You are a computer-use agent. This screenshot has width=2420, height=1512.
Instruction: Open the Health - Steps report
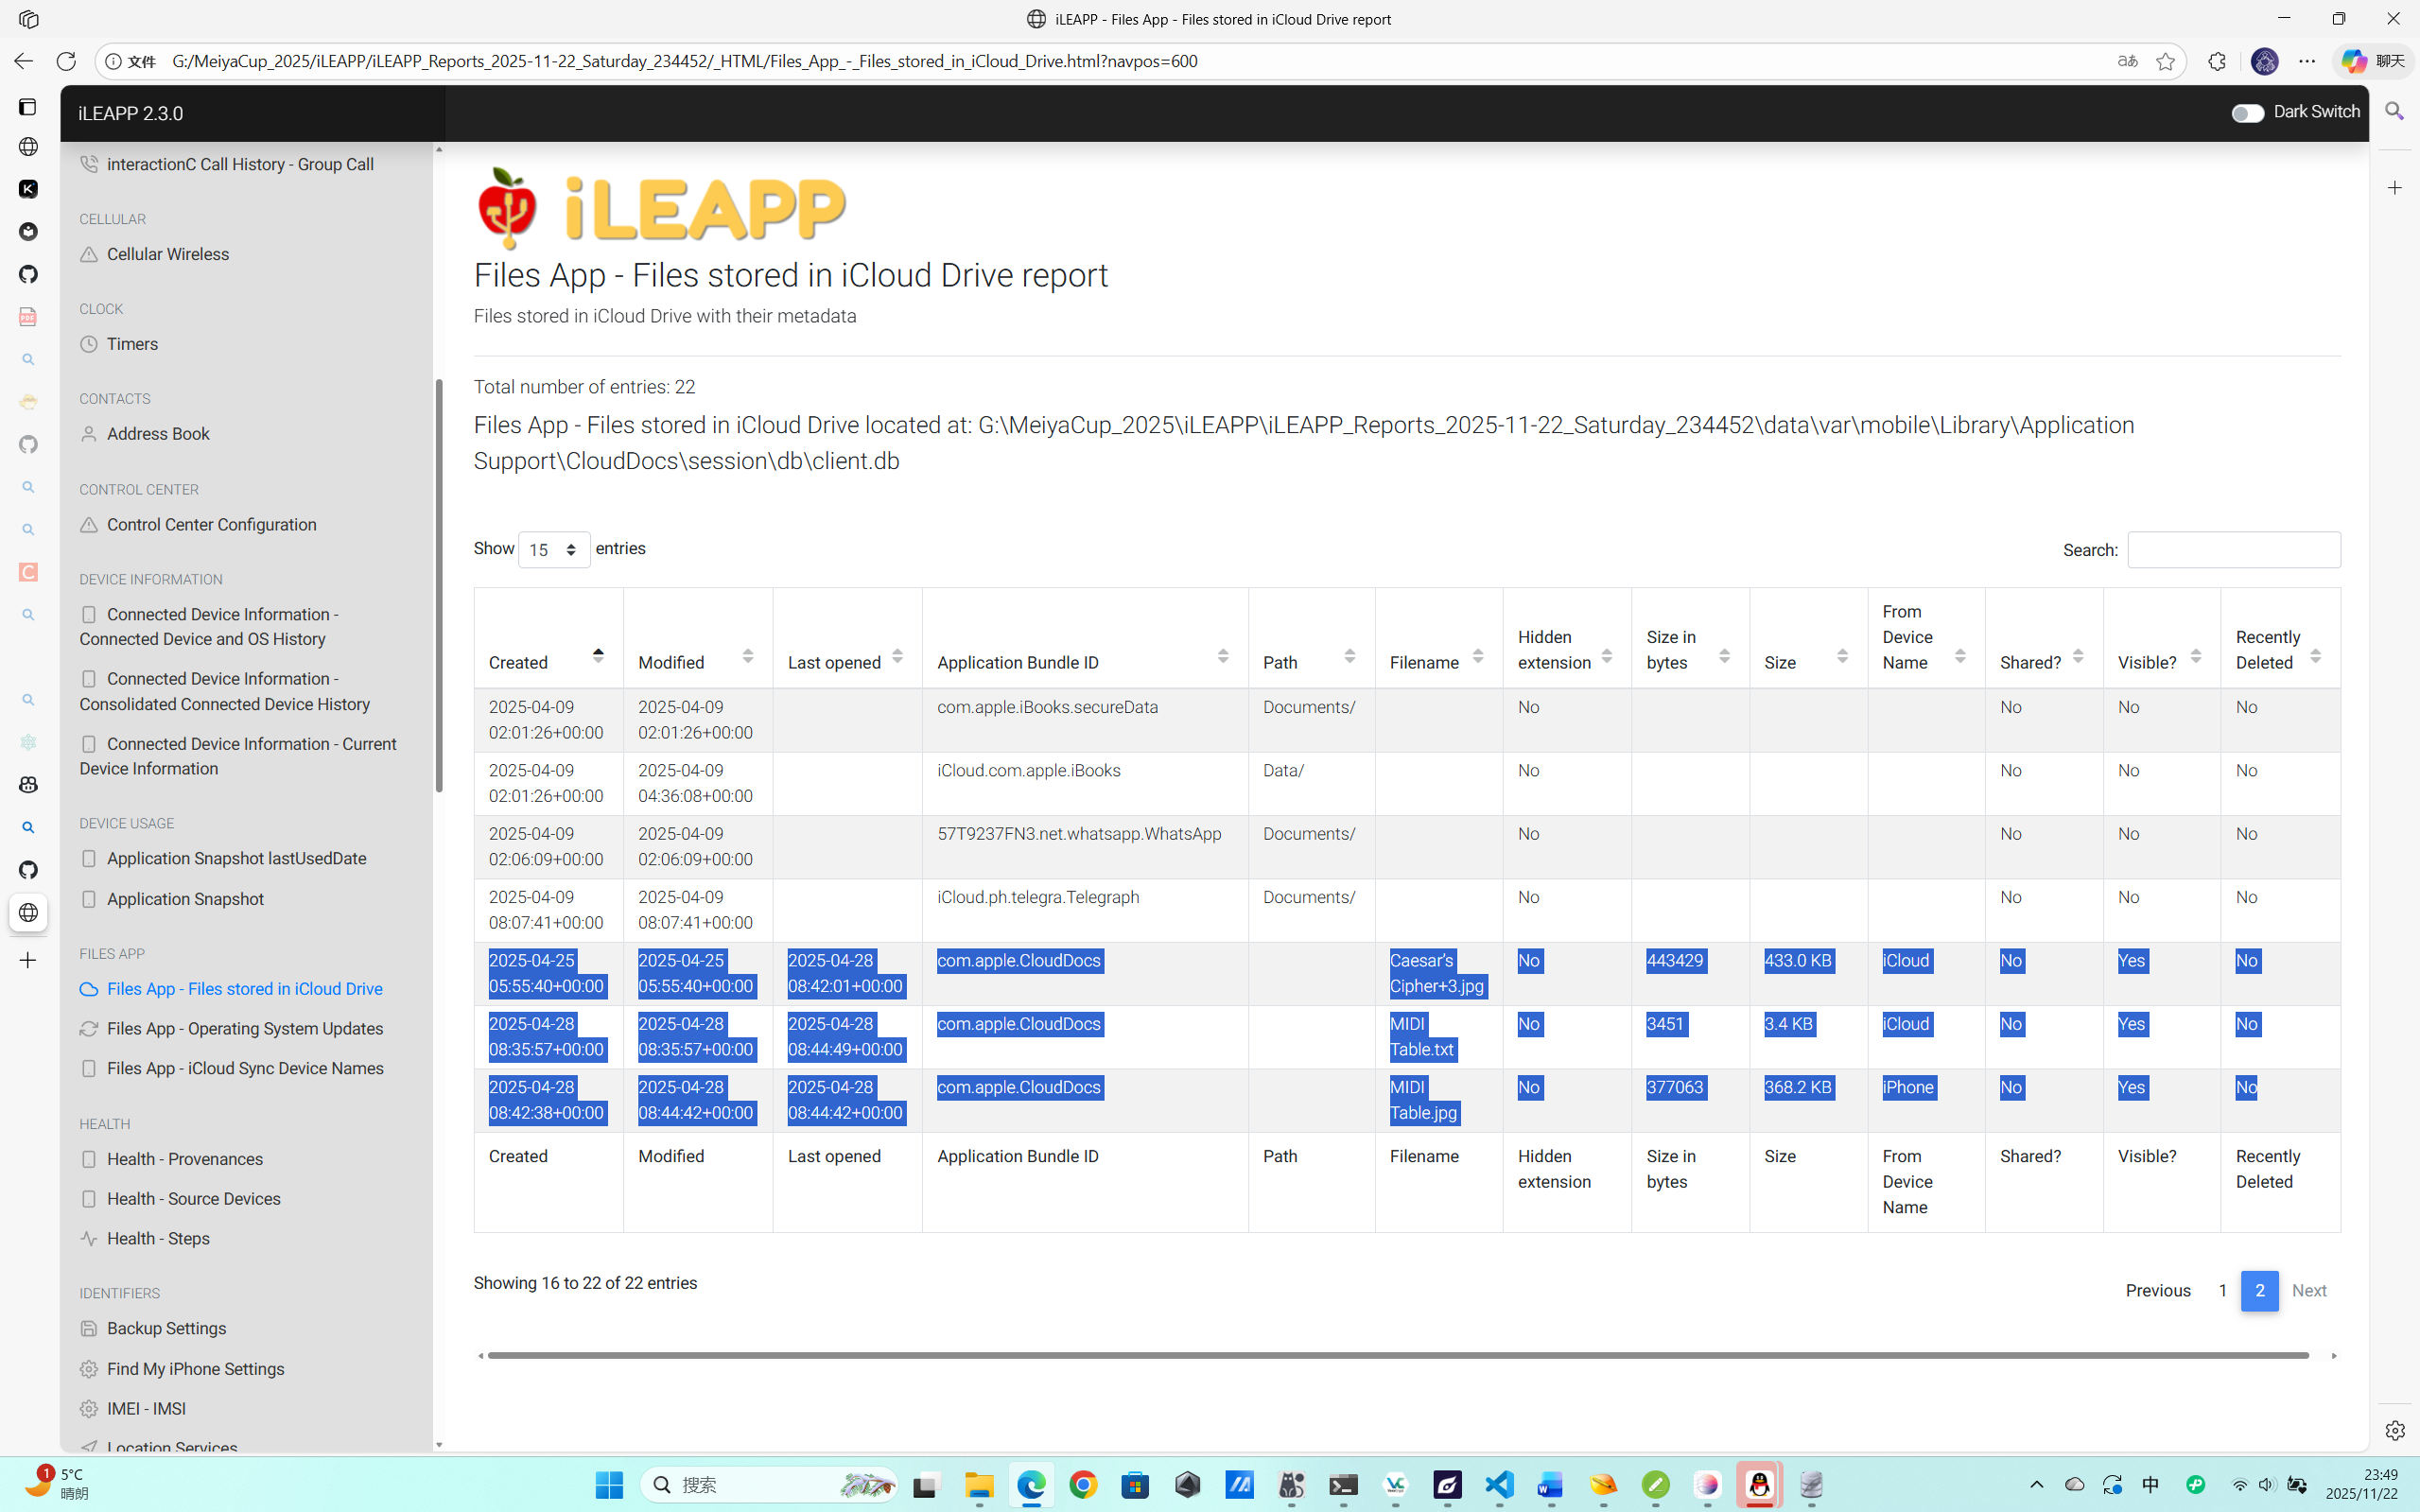pyautogui.click(x=158, y=1238)
